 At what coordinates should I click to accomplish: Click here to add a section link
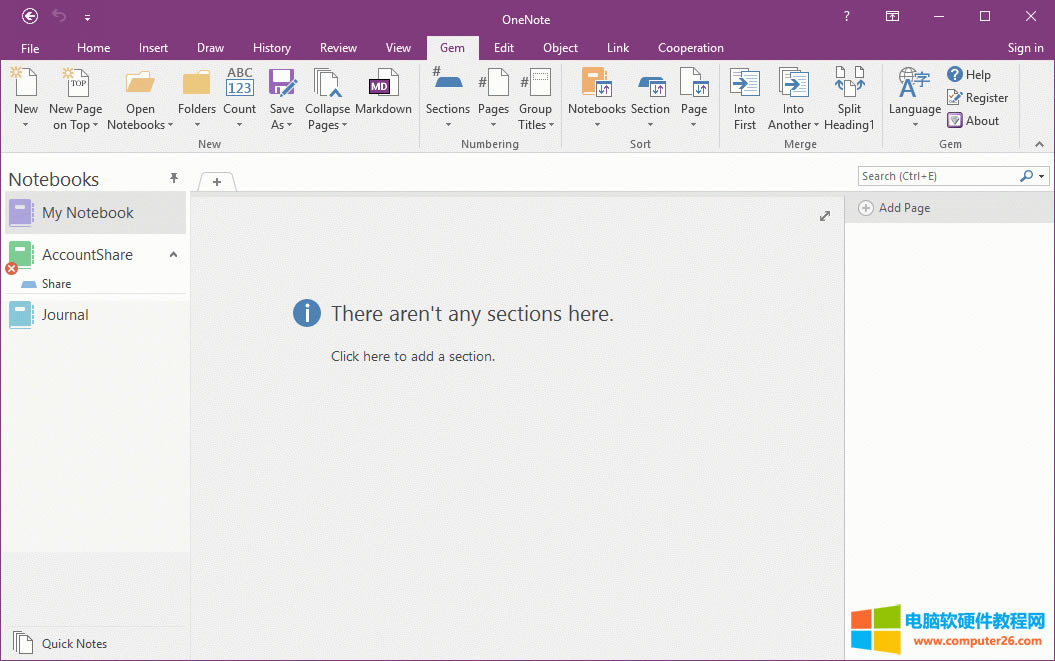pyautogui.click(x=412, y=356)
